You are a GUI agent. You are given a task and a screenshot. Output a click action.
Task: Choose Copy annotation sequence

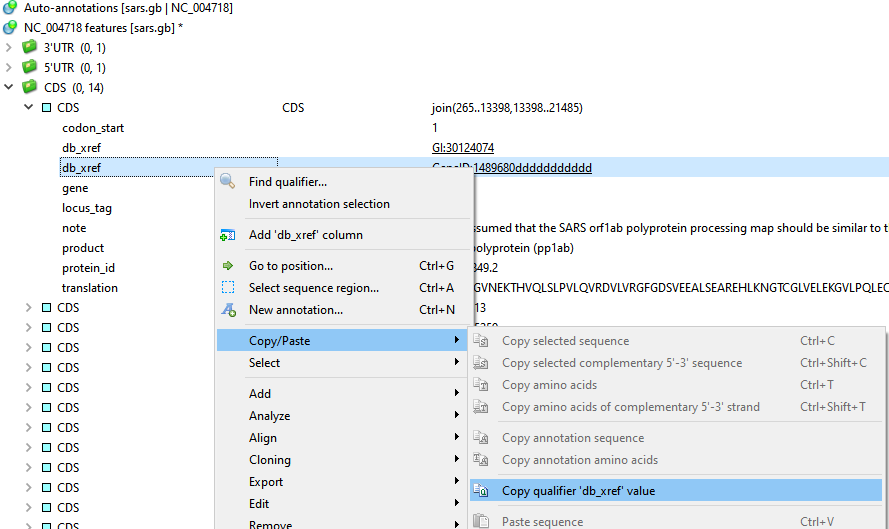(676, 438)
